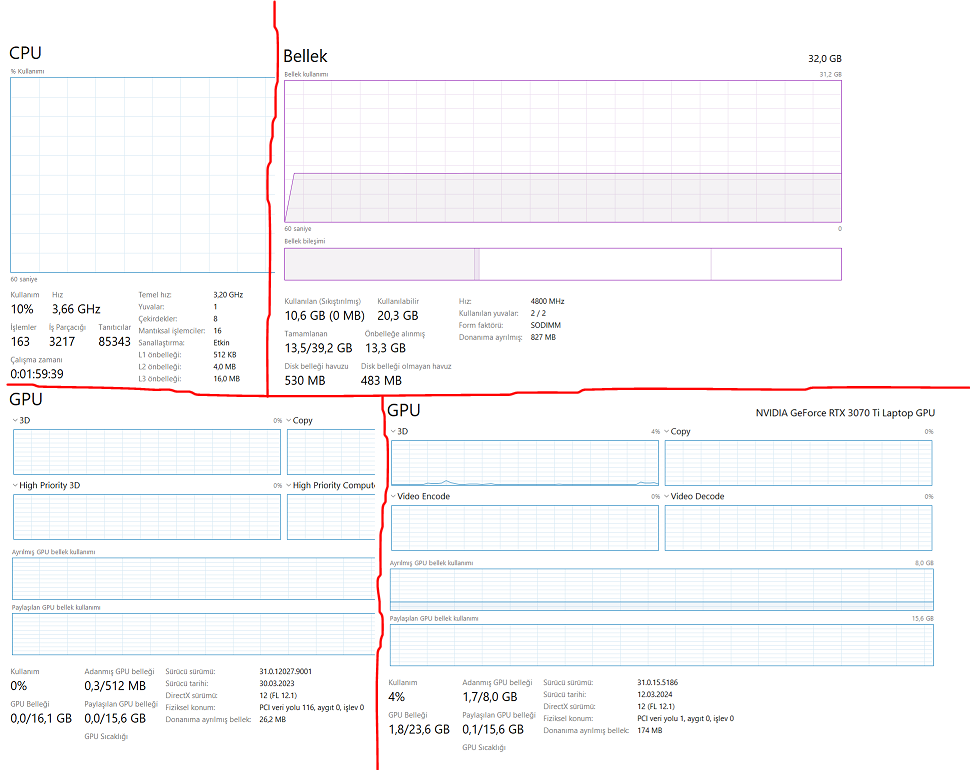Click the L2 önbelleği value 4,0 MB
970x770 pixels.
pos(225,367)
